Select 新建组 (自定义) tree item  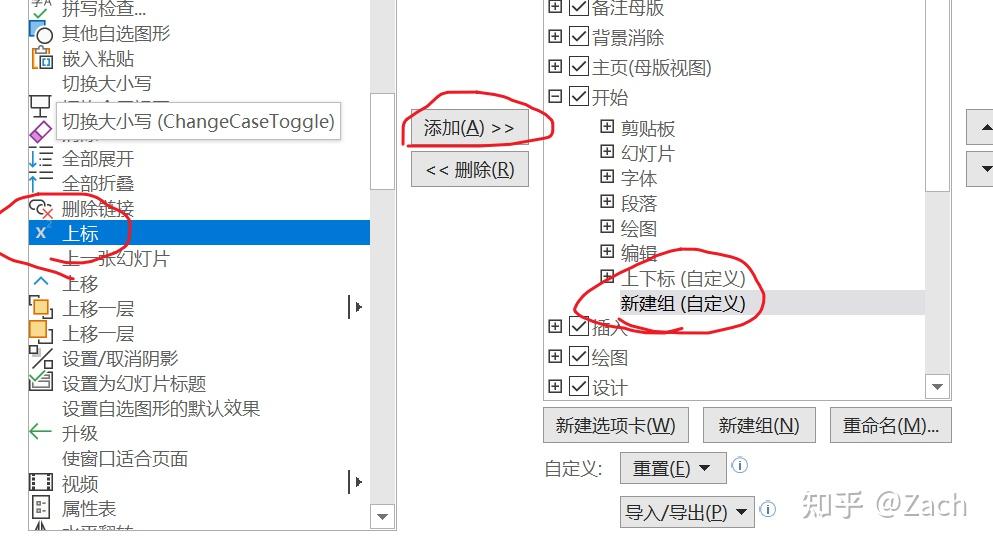point(683,303)
